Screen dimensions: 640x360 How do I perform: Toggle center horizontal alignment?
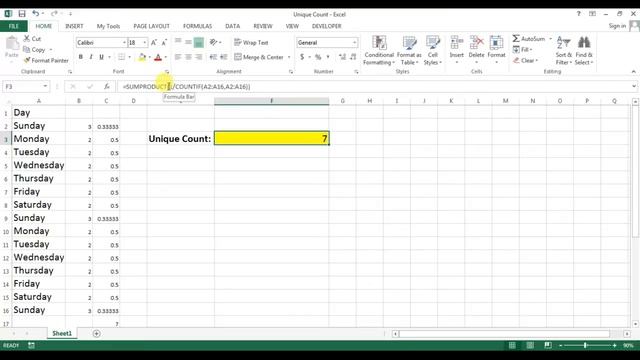click(x=188, y=57)
